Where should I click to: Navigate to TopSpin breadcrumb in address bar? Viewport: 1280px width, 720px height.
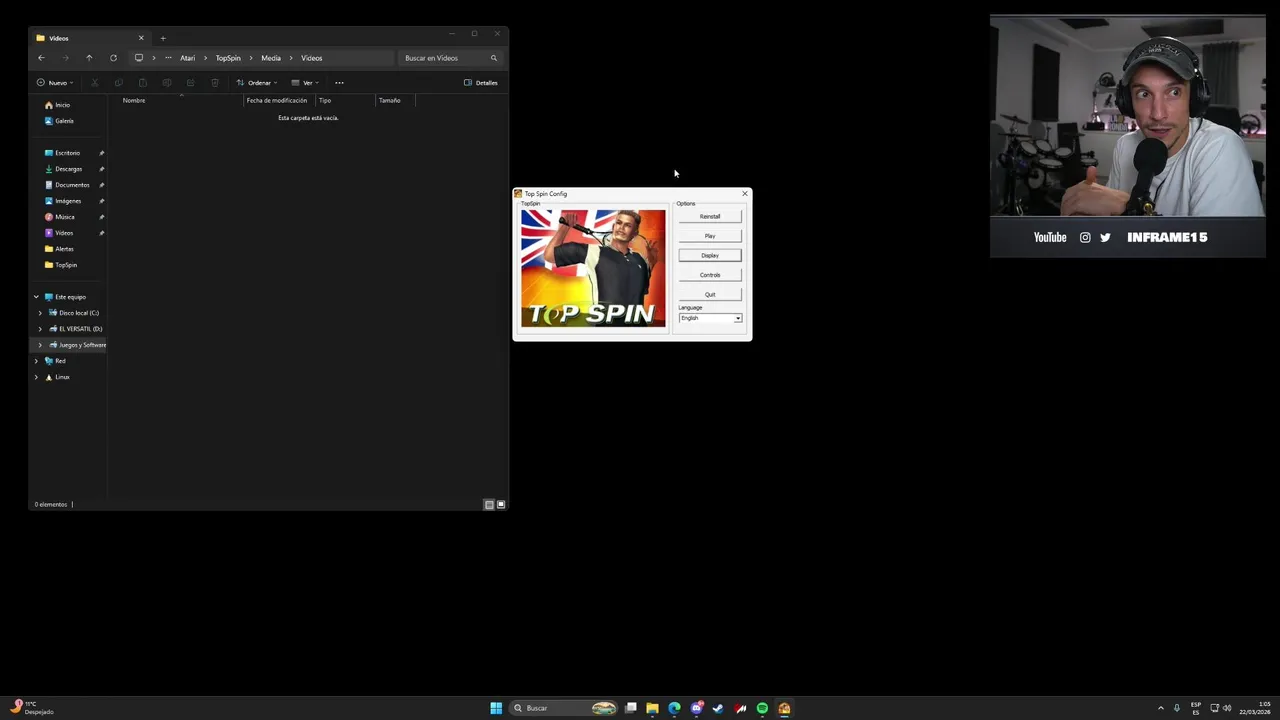tap(228, 58)
